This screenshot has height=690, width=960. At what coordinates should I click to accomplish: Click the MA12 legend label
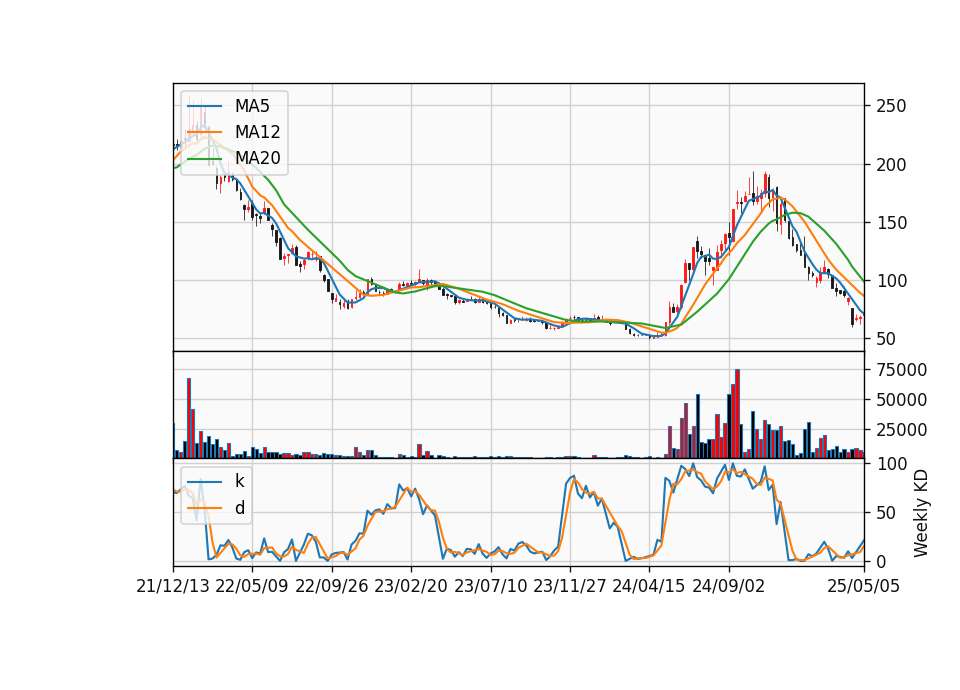[258, 132]
